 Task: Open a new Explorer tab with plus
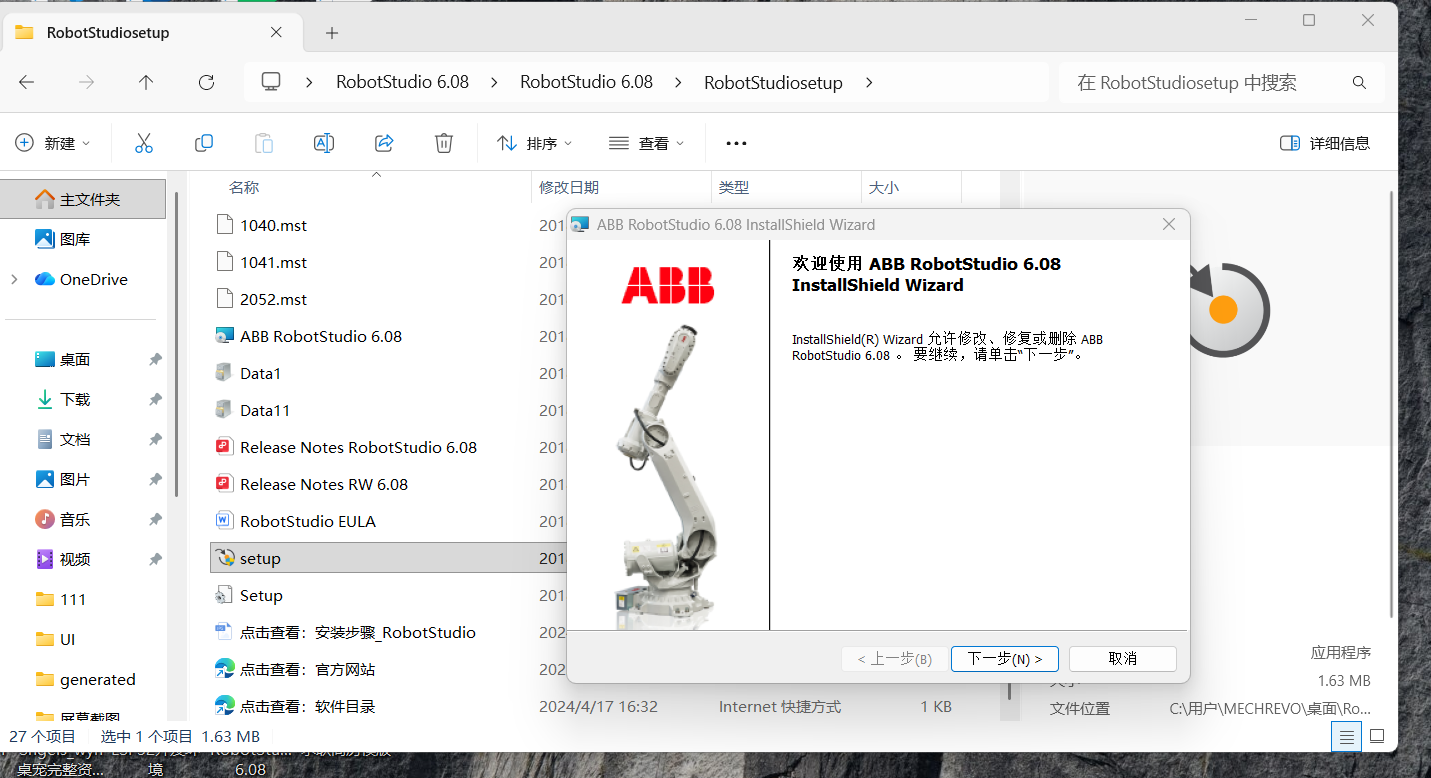[x=332, y=33]
